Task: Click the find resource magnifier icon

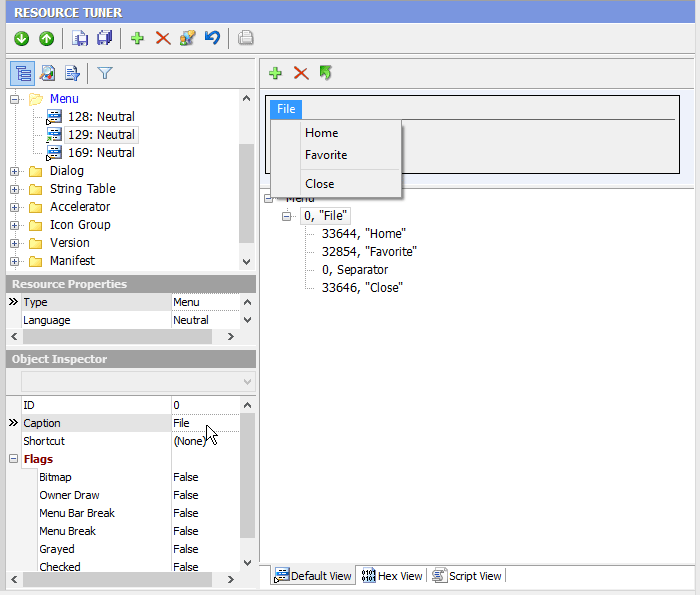Action: tap(47, 73)
